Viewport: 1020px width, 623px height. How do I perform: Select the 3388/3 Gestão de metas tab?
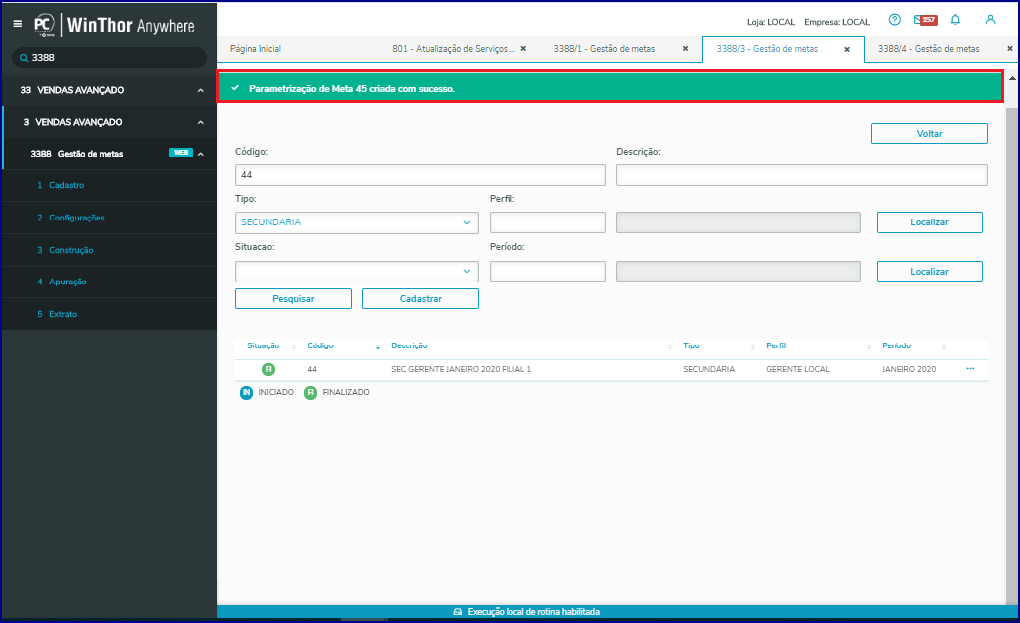767,49
